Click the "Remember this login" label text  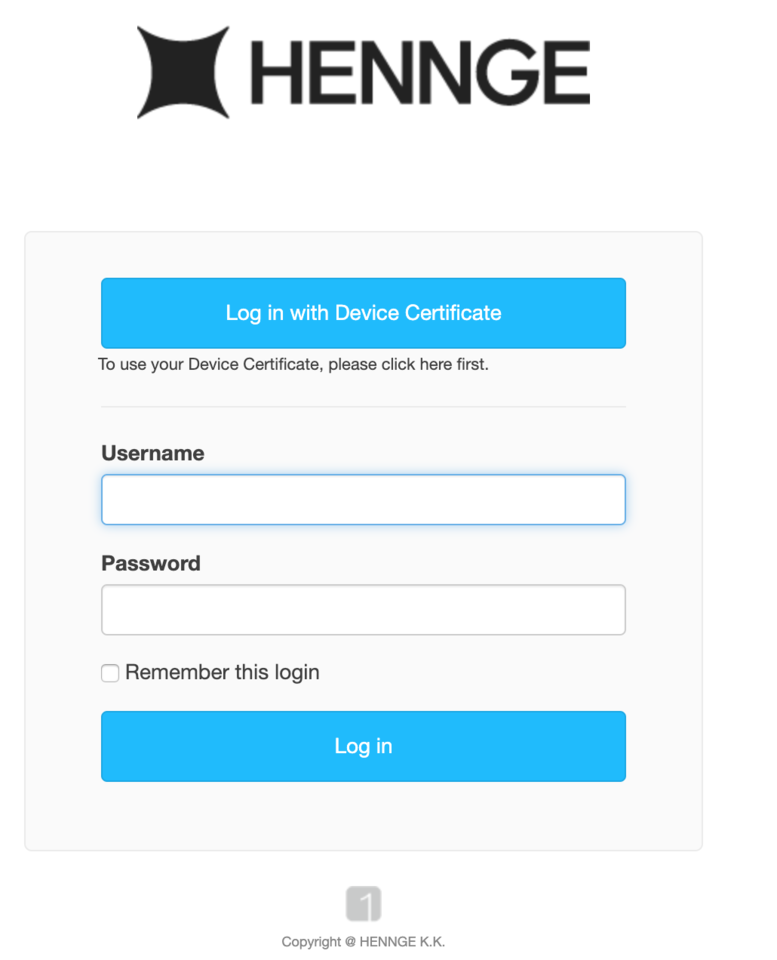[x=222, y=672]
